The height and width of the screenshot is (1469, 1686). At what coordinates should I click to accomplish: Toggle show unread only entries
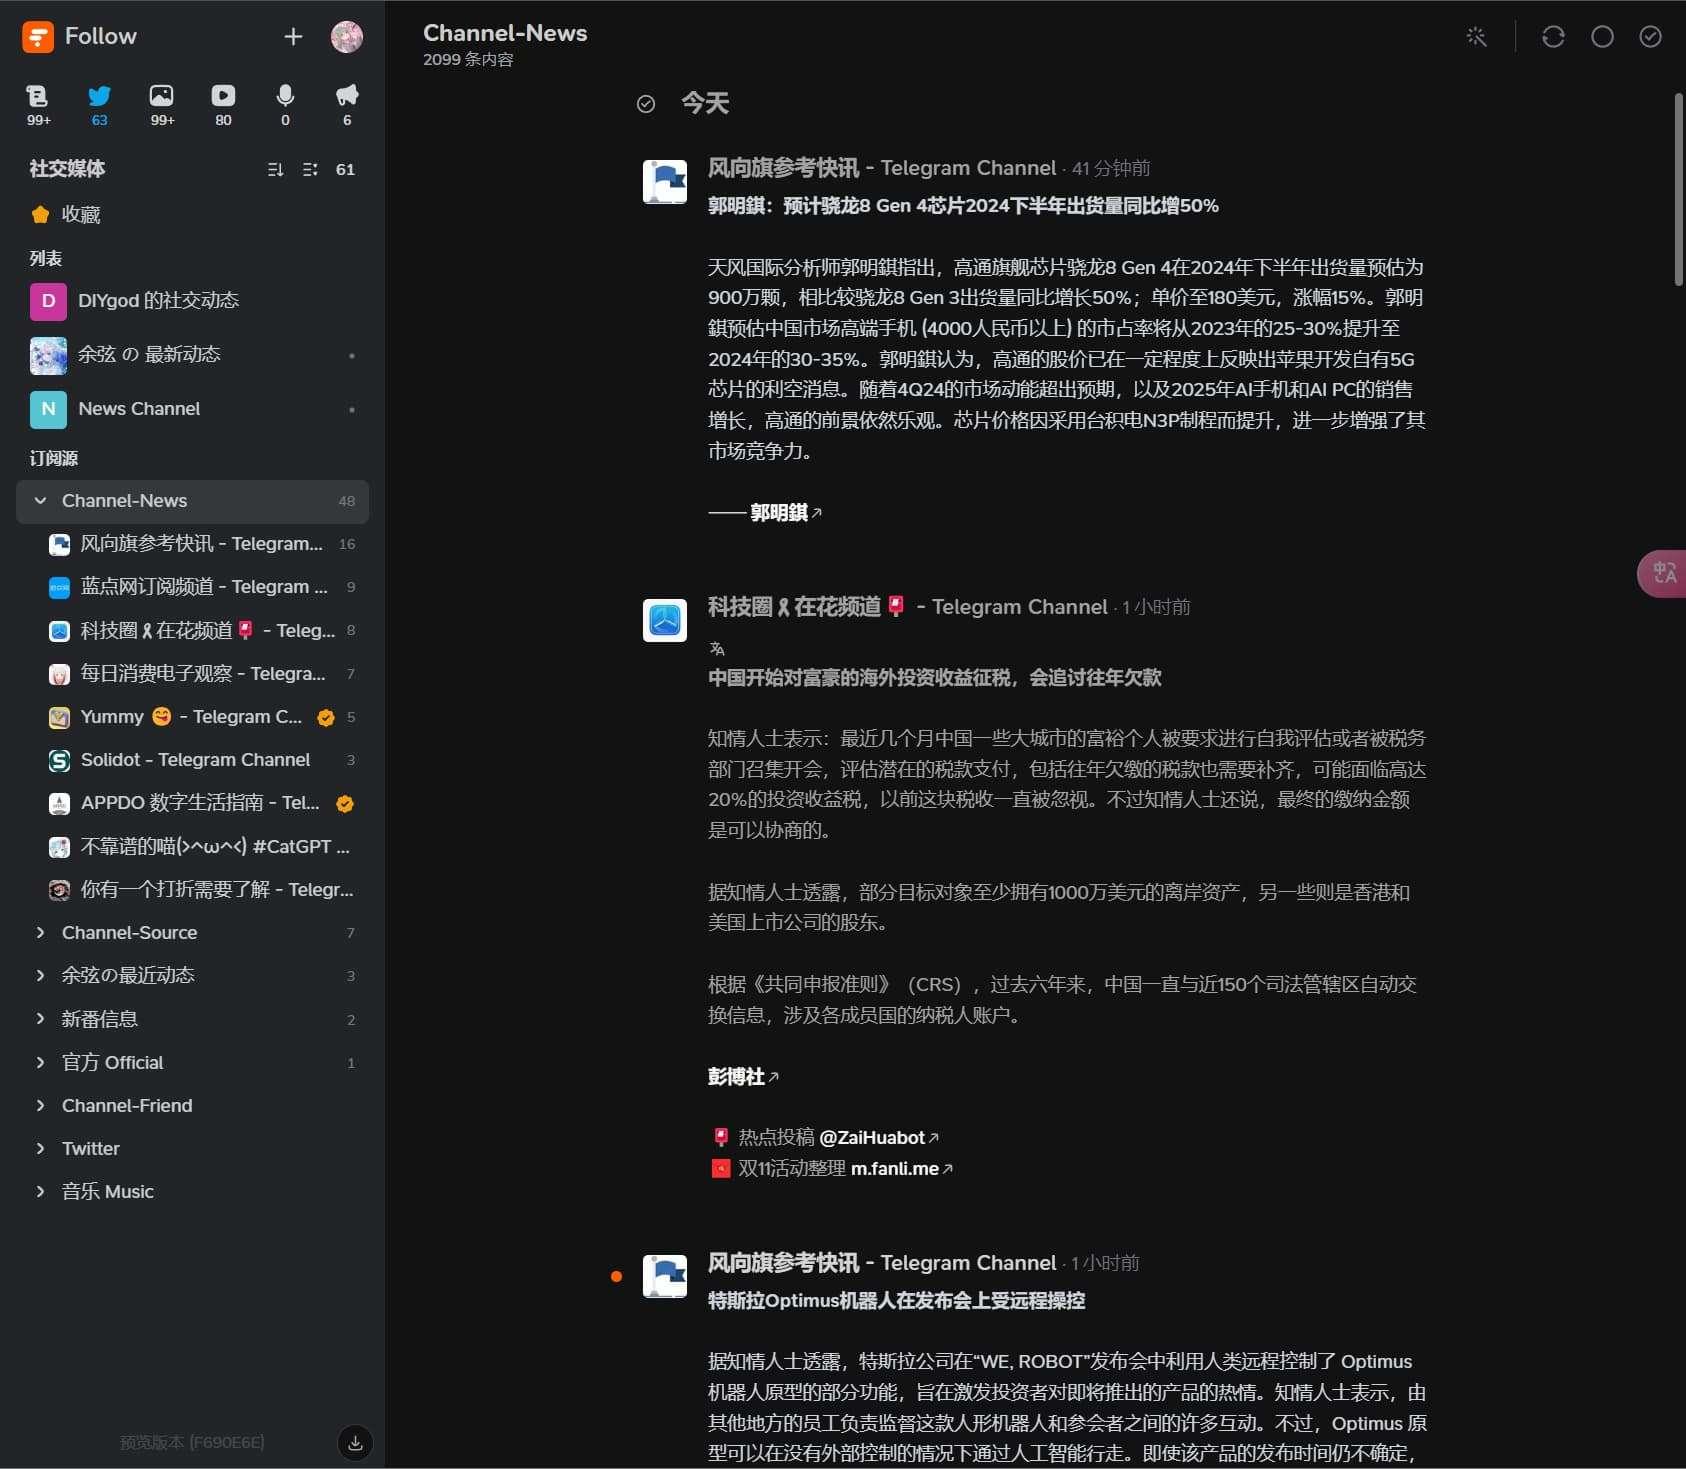(x=1601, y=37)
